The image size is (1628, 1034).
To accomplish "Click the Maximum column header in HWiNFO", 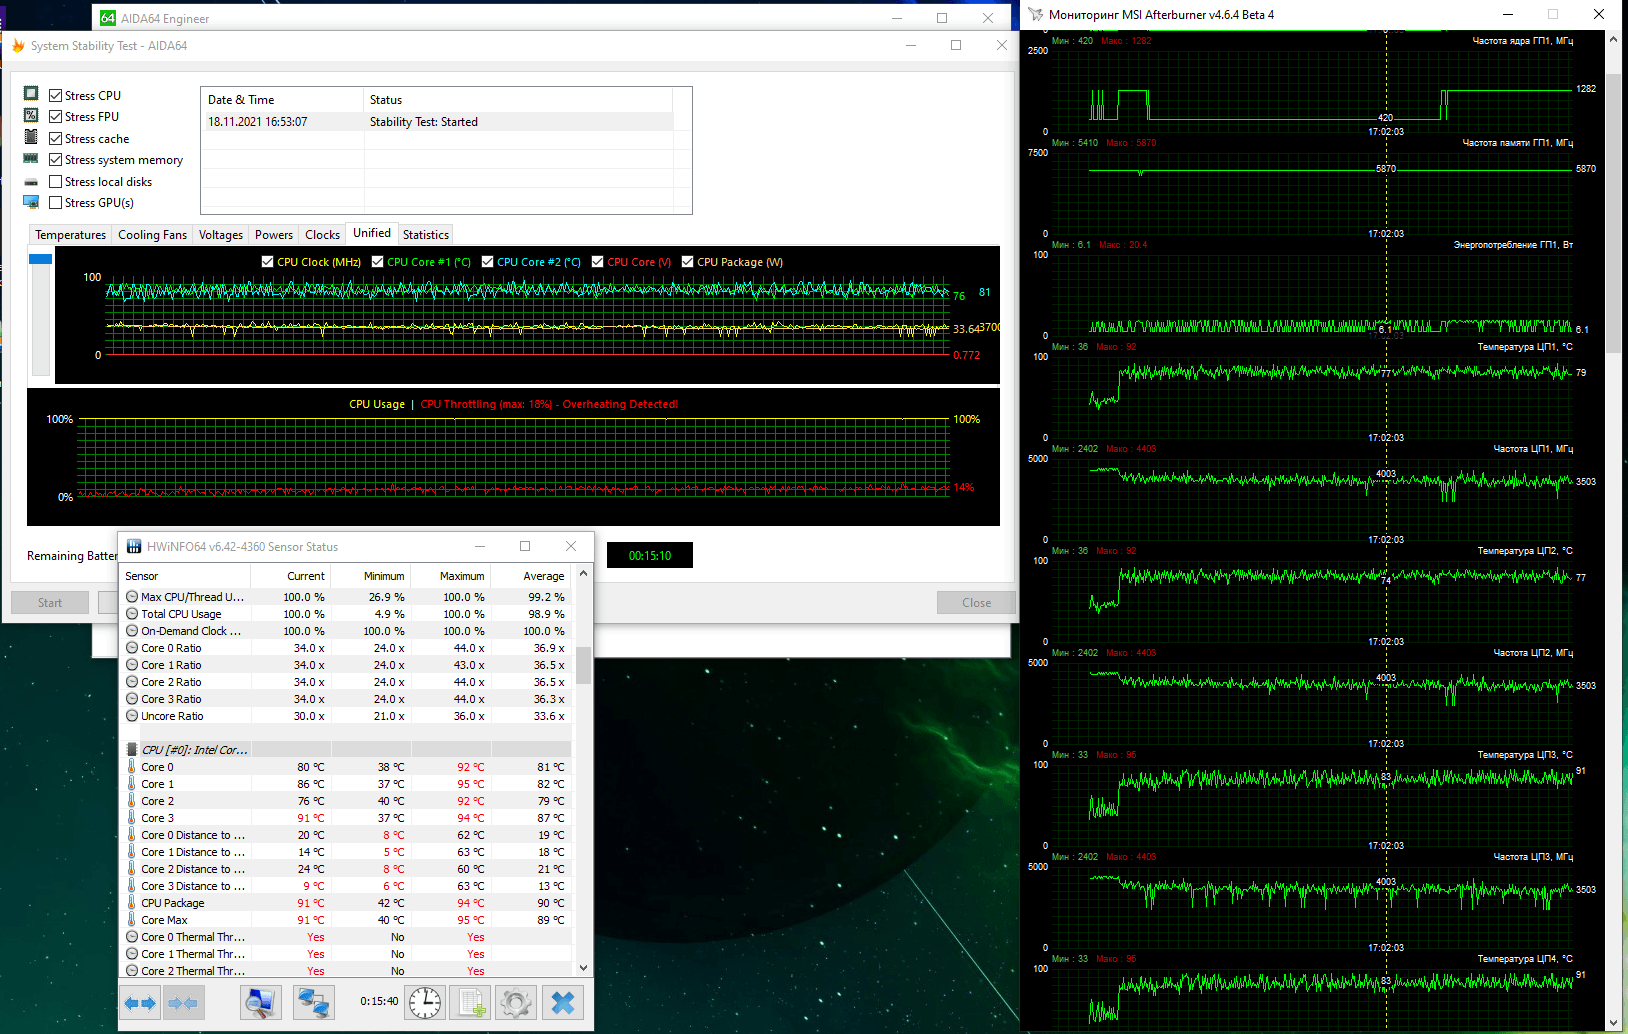I will click(x=461, y=576).
